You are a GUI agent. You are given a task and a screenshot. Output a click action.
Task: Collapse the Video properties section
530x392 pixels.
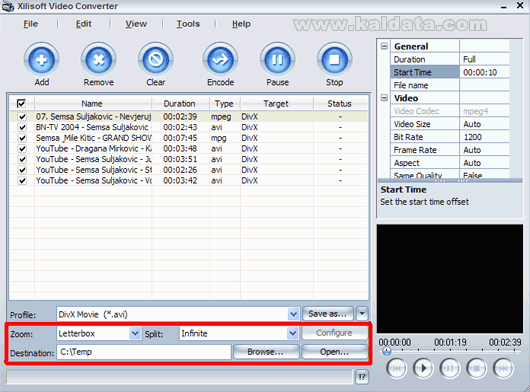384,98
